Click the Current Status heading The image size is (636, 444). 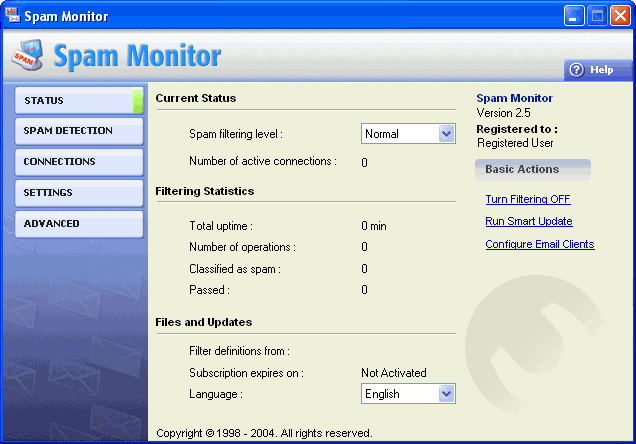[196, 98]
